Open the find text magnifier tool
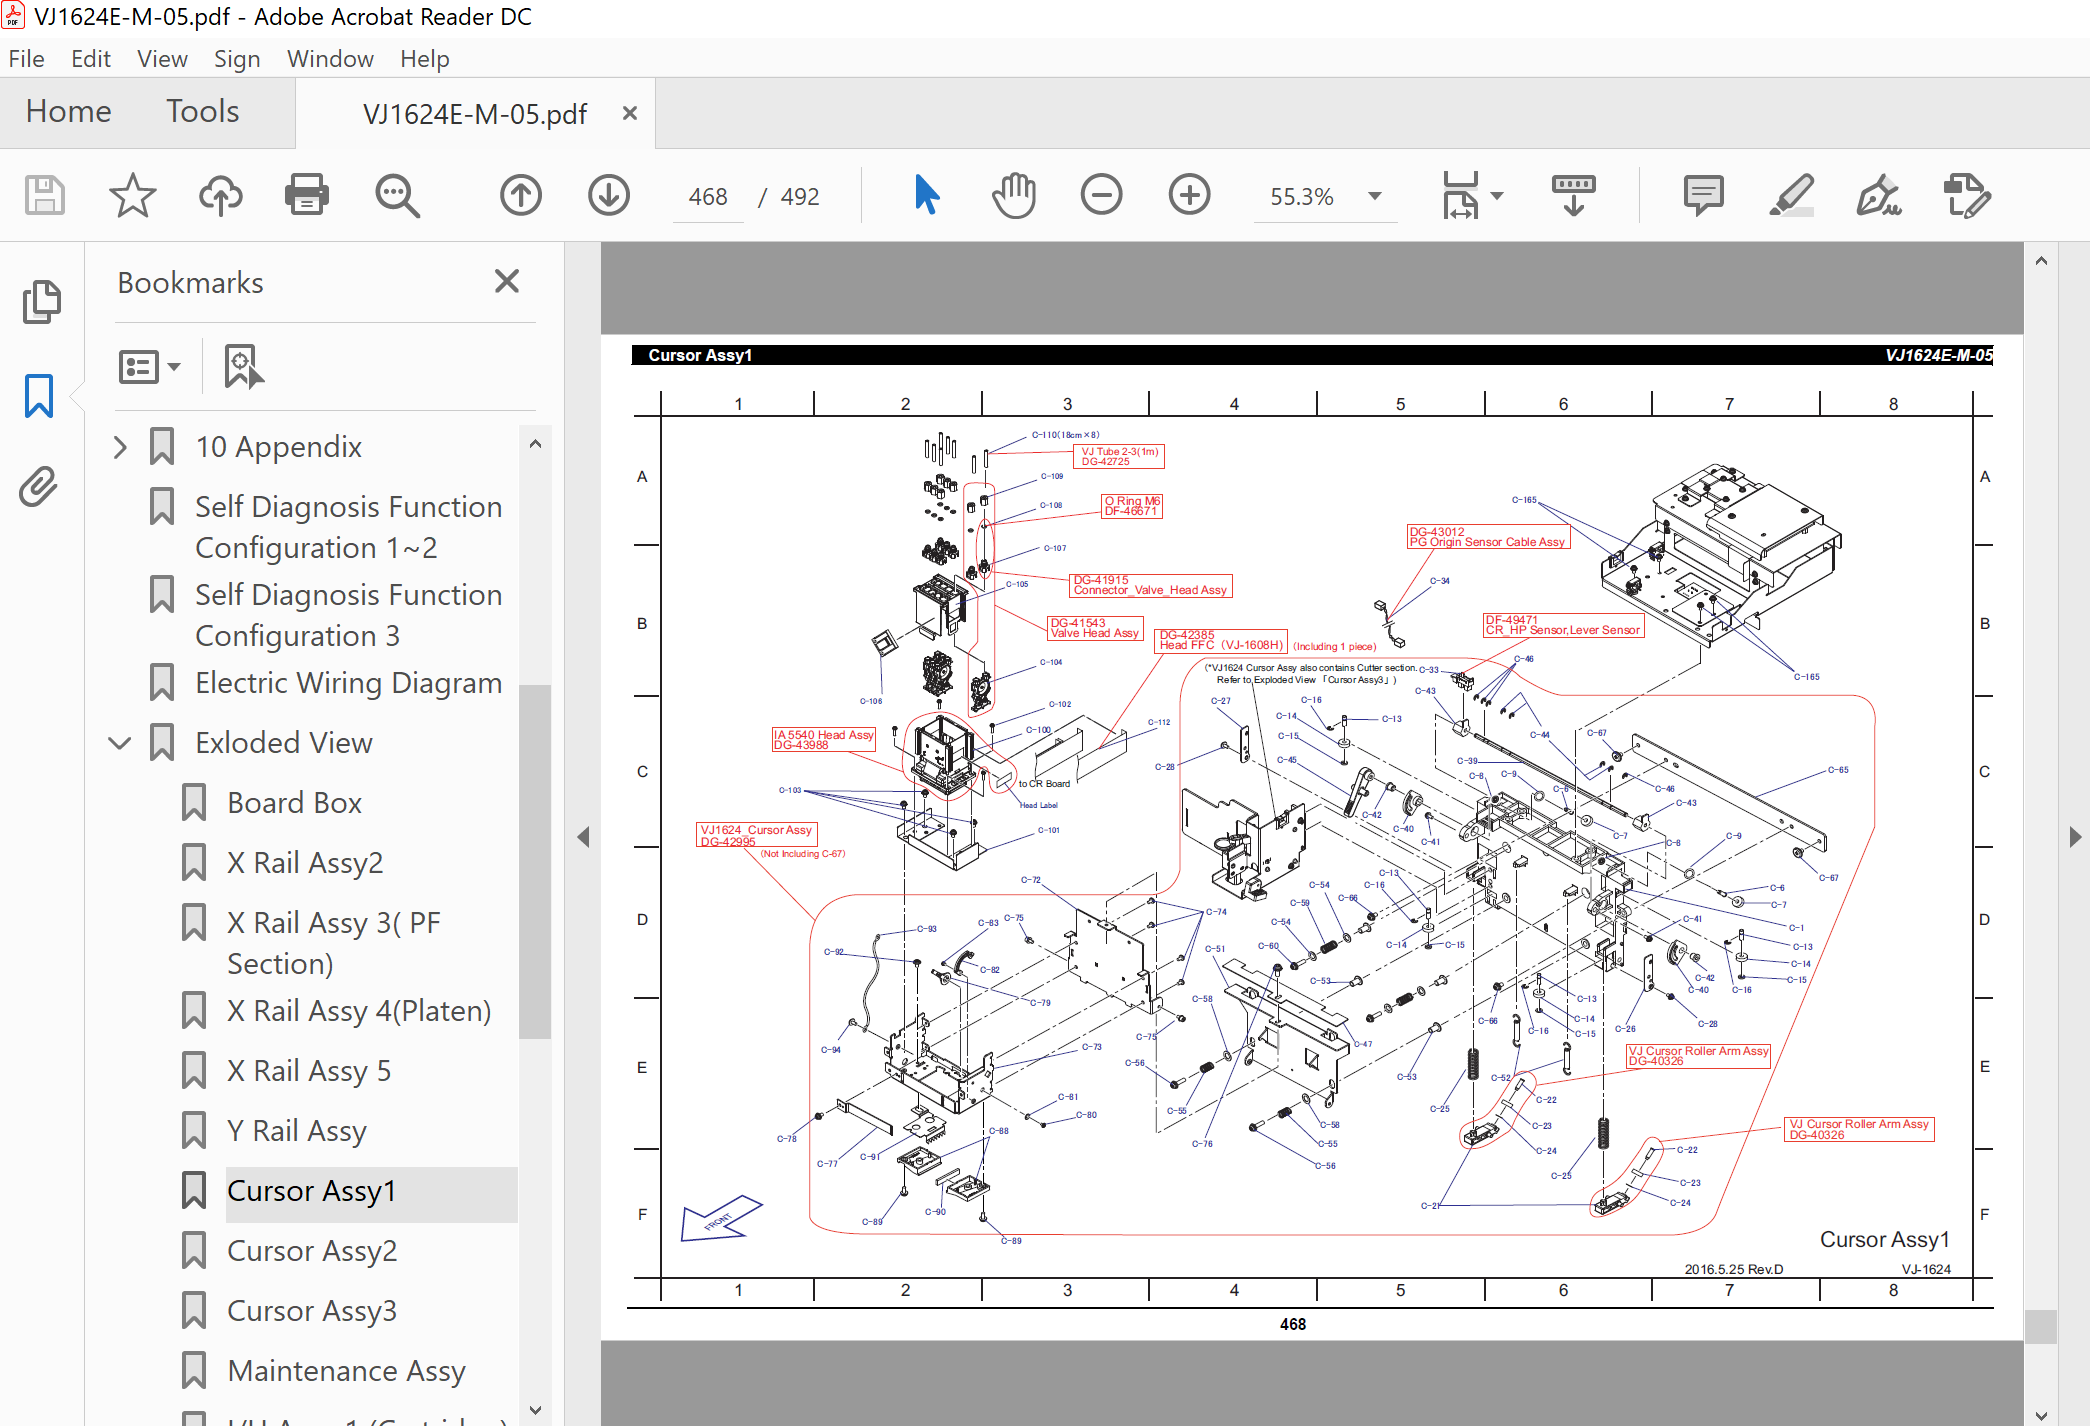Viewport: 2090px width, 1426px height. tap(397, 195)
